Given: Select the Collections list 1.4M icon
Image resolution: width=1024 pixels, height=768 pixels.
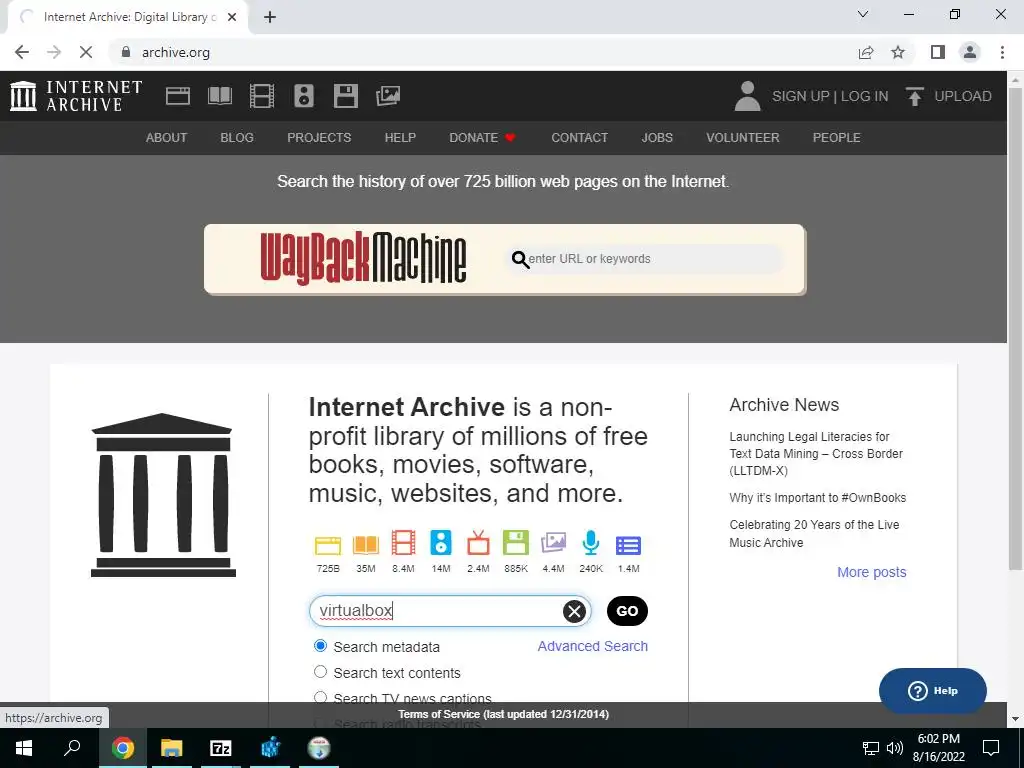Looking at the screenshot, I should 628,545.
